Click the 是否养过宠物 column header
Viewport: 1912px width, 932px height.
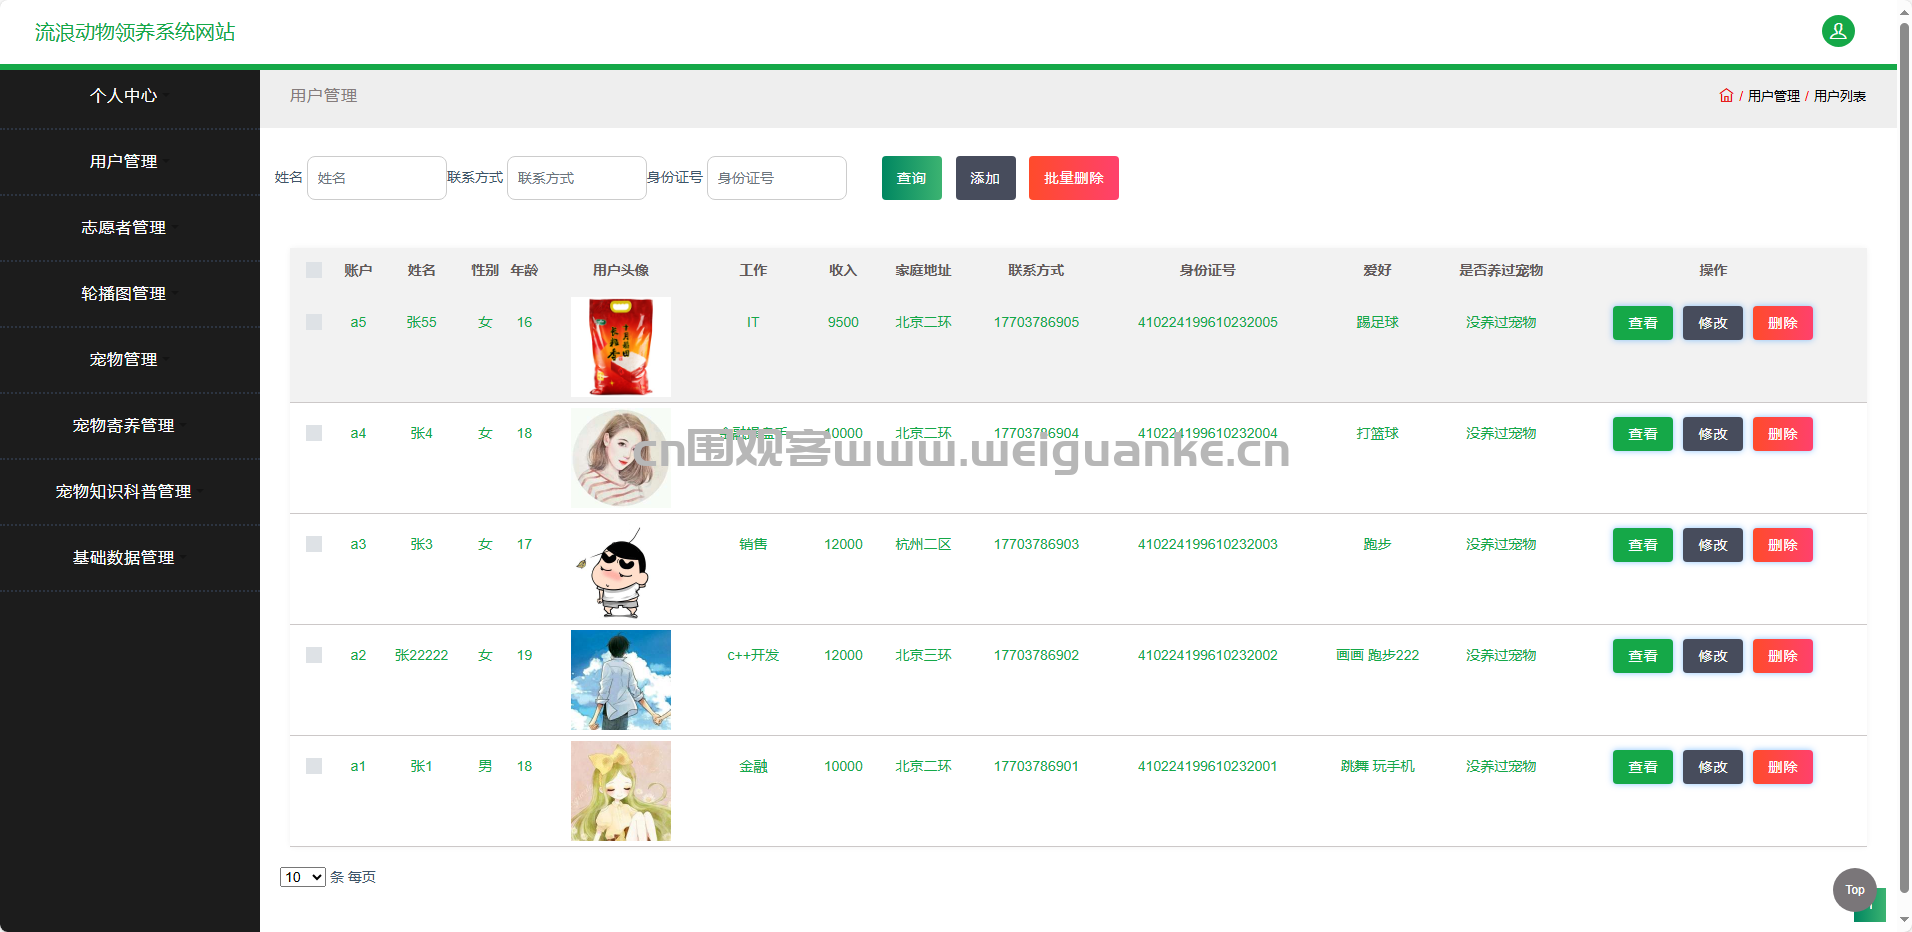(x=1501, y=270)
